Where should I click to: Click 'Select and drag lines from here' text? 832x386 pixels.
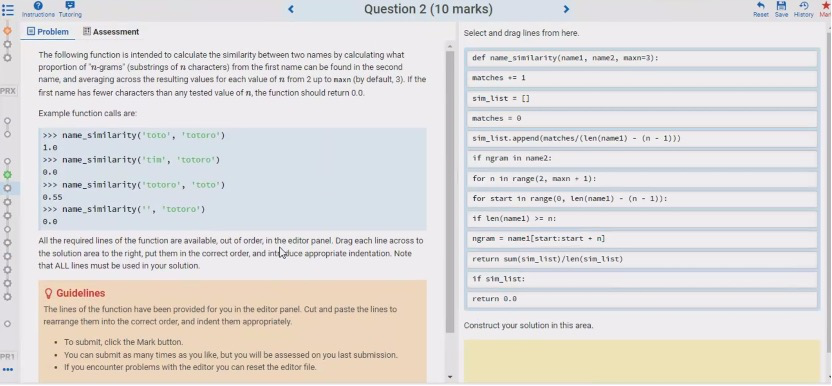521,33
